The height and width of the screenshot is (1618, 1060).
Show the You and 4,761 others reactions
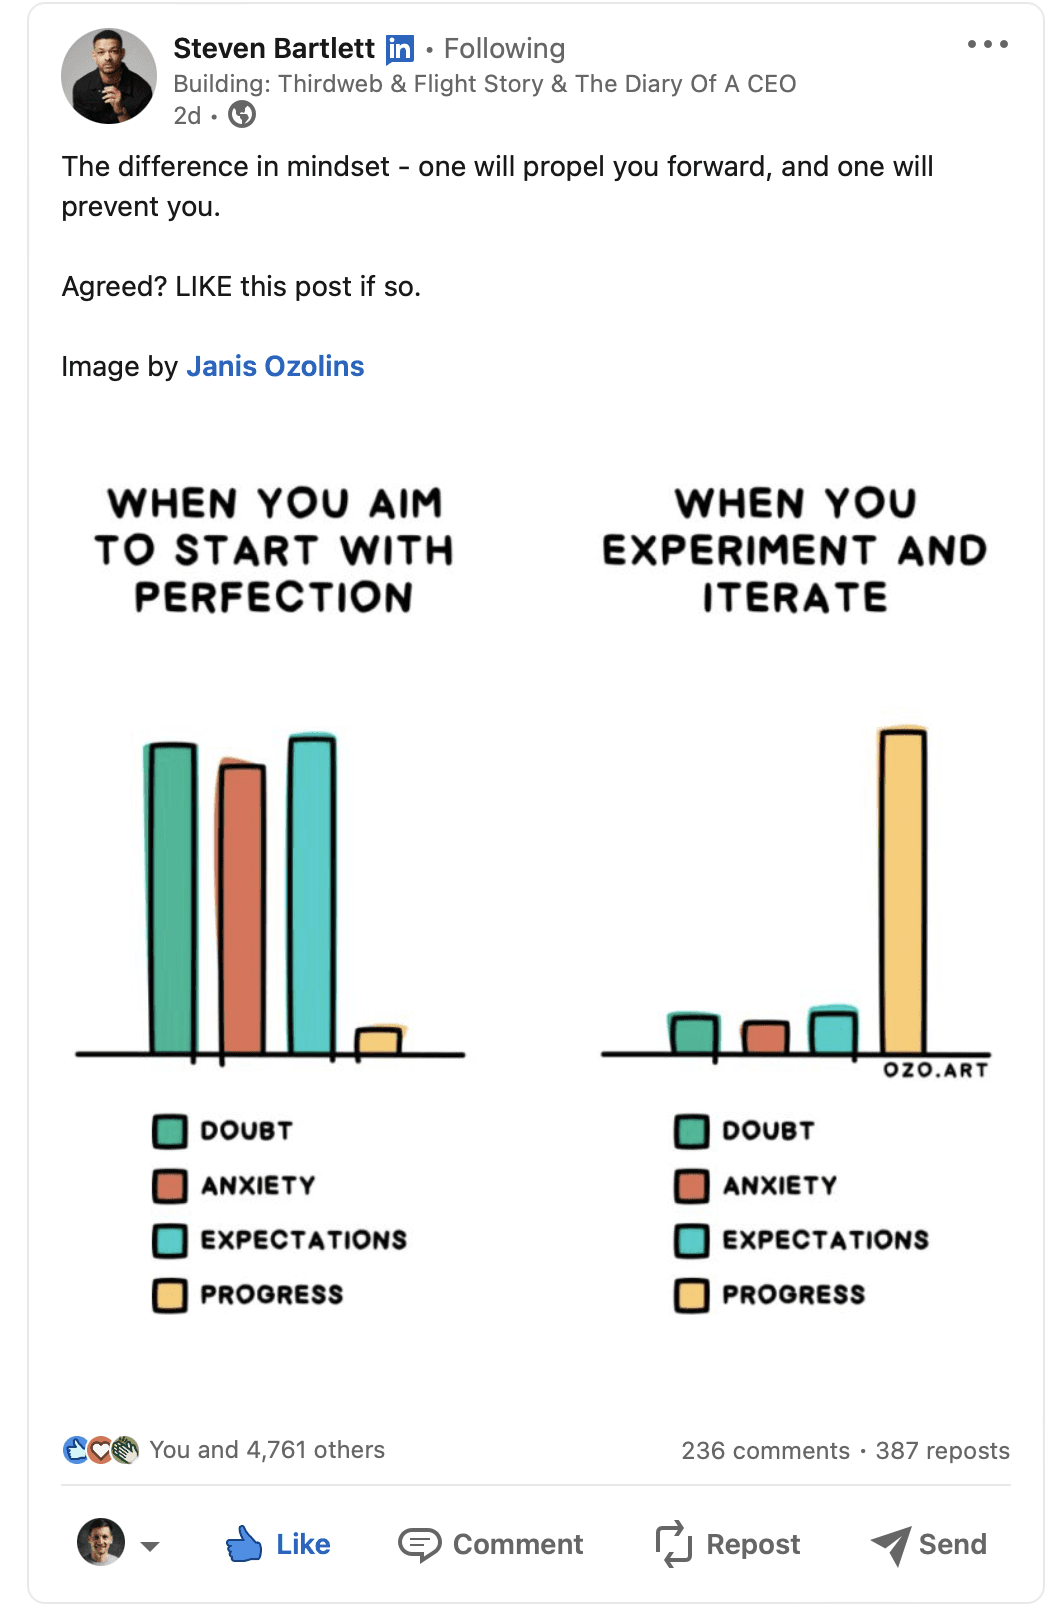(267, 1450)
